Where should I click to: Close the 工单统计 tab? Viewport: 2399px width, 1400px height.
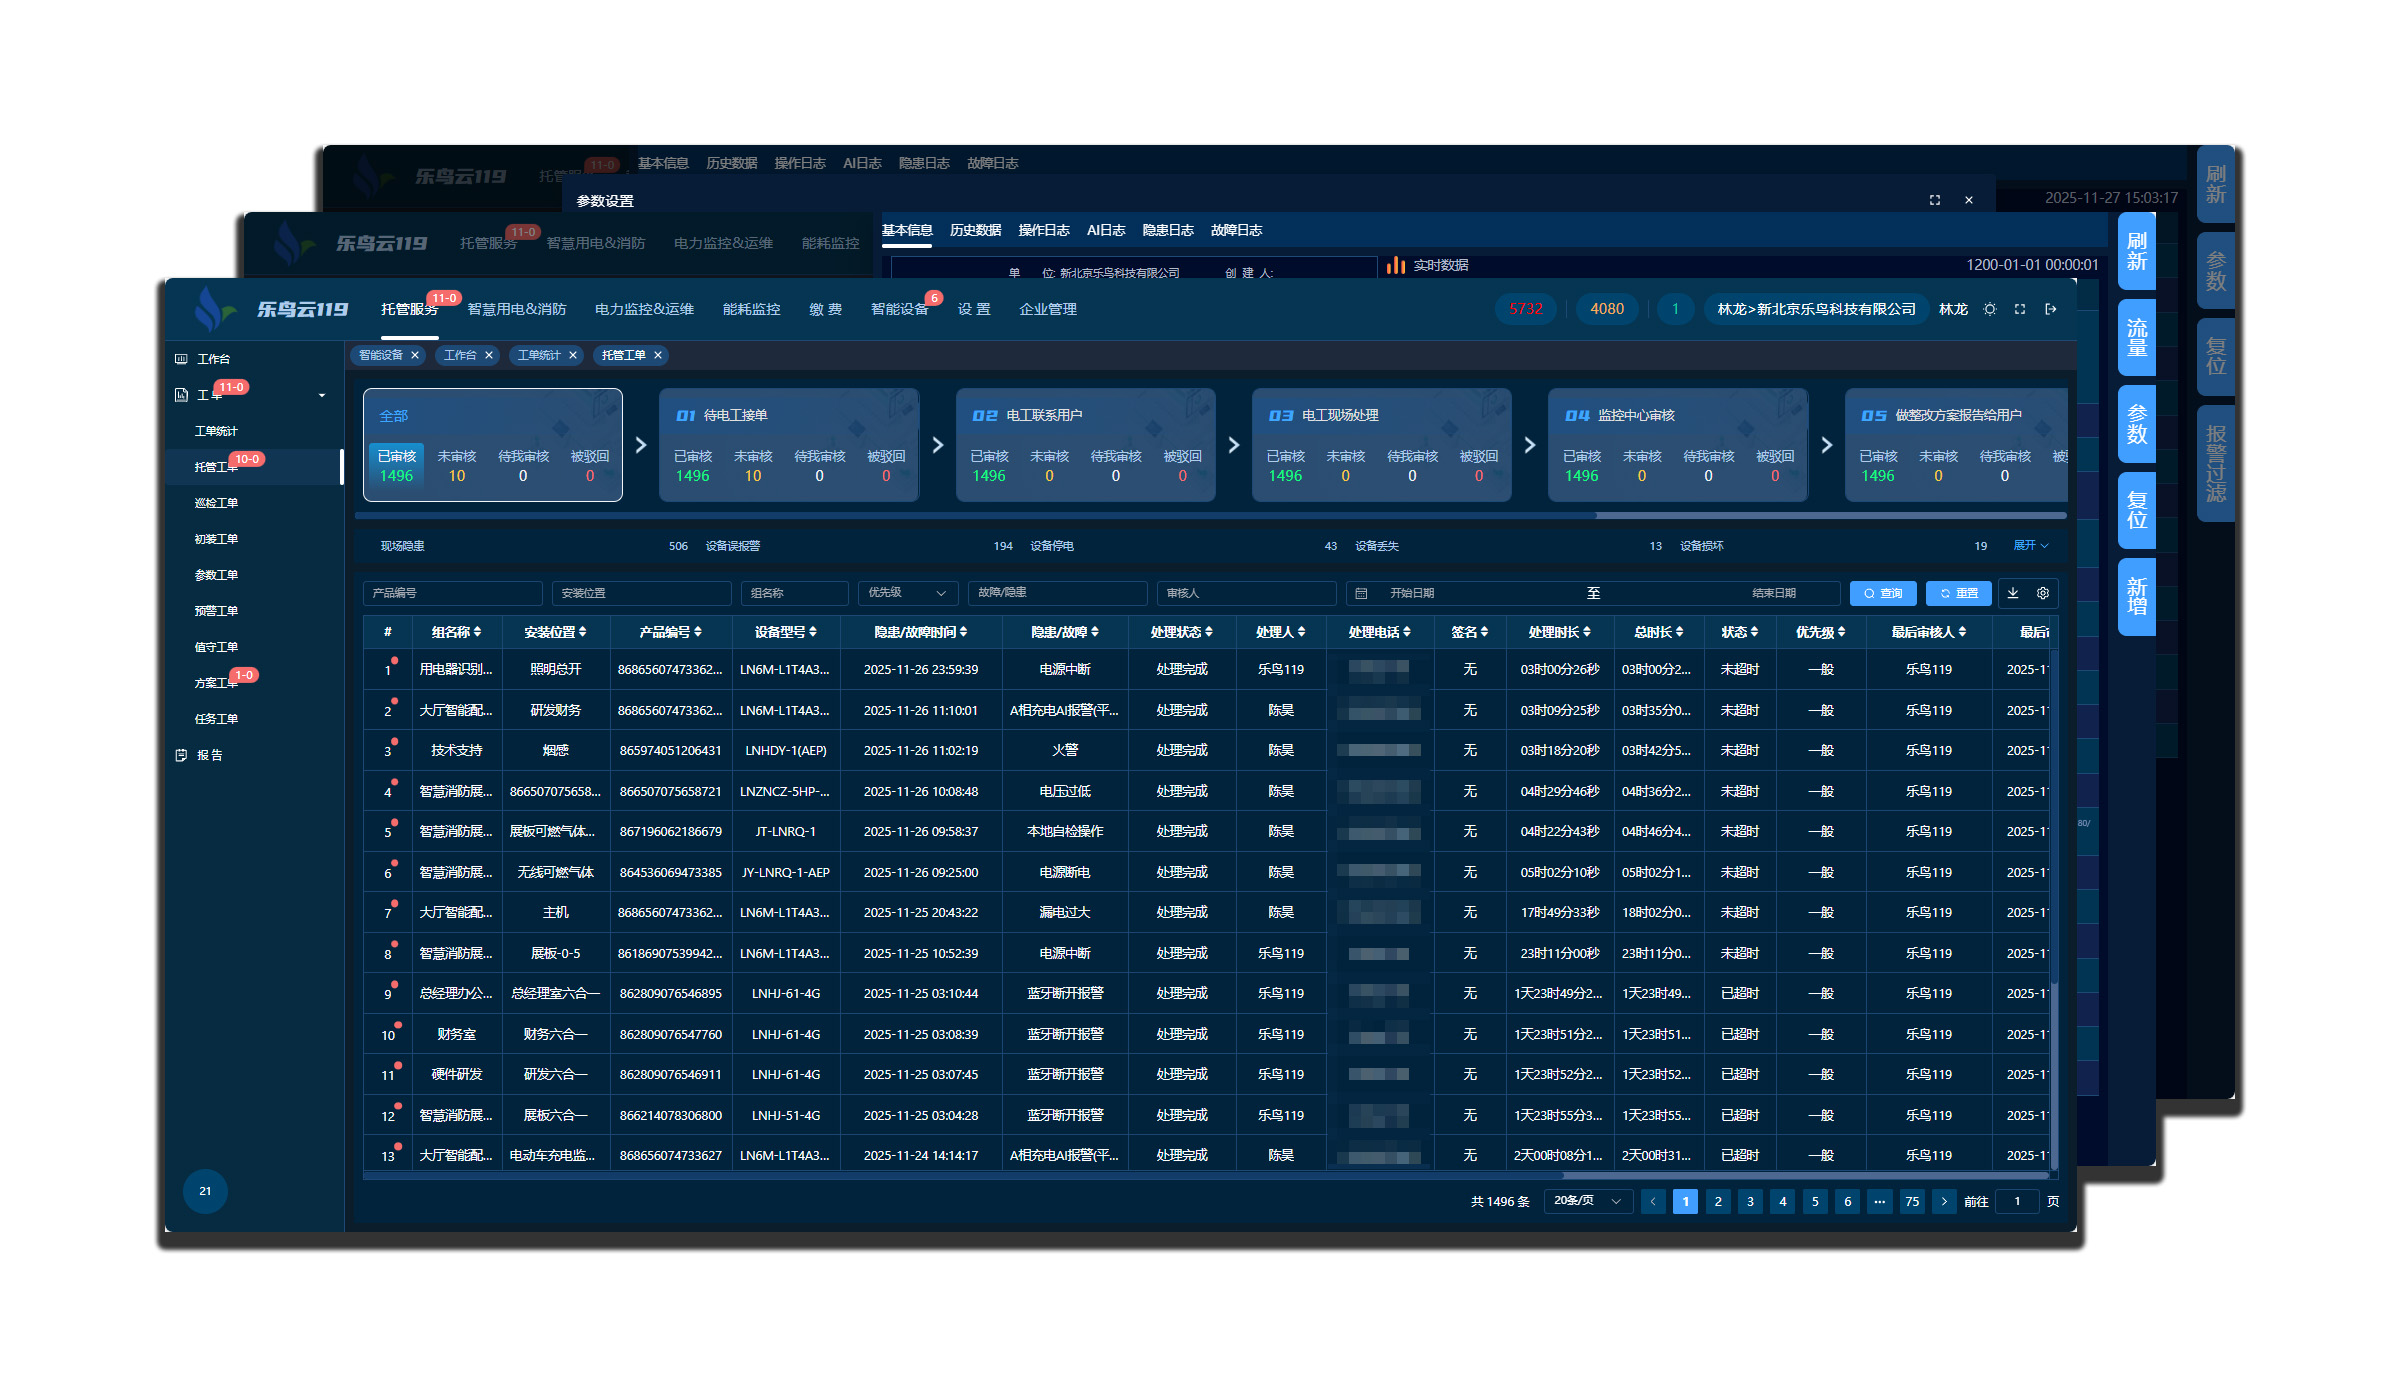click(x=573, y=355)
